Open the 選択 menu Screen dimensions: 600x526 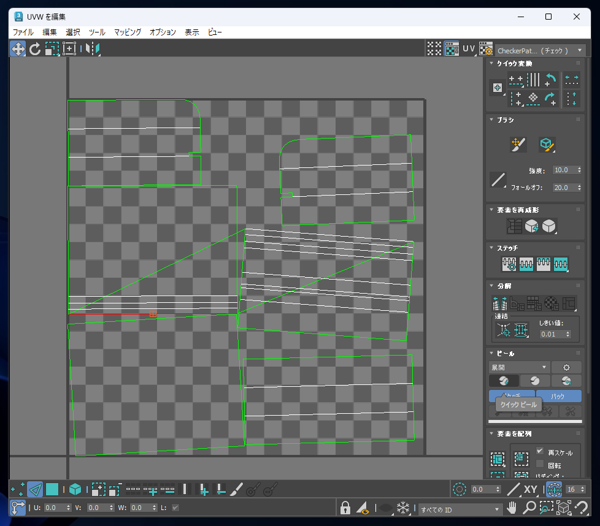point(73,32)
